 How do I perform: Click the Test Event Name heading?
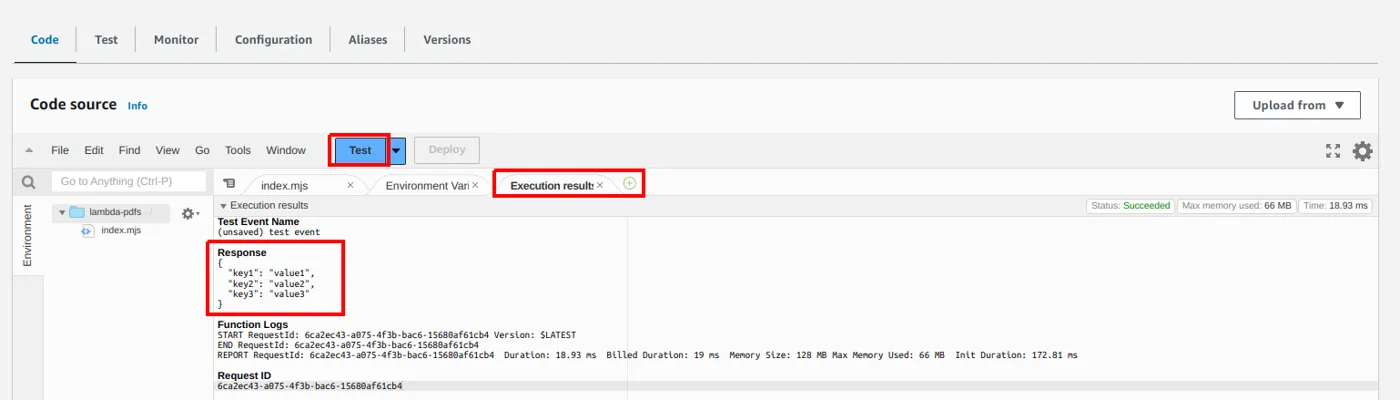pos(258,221)
